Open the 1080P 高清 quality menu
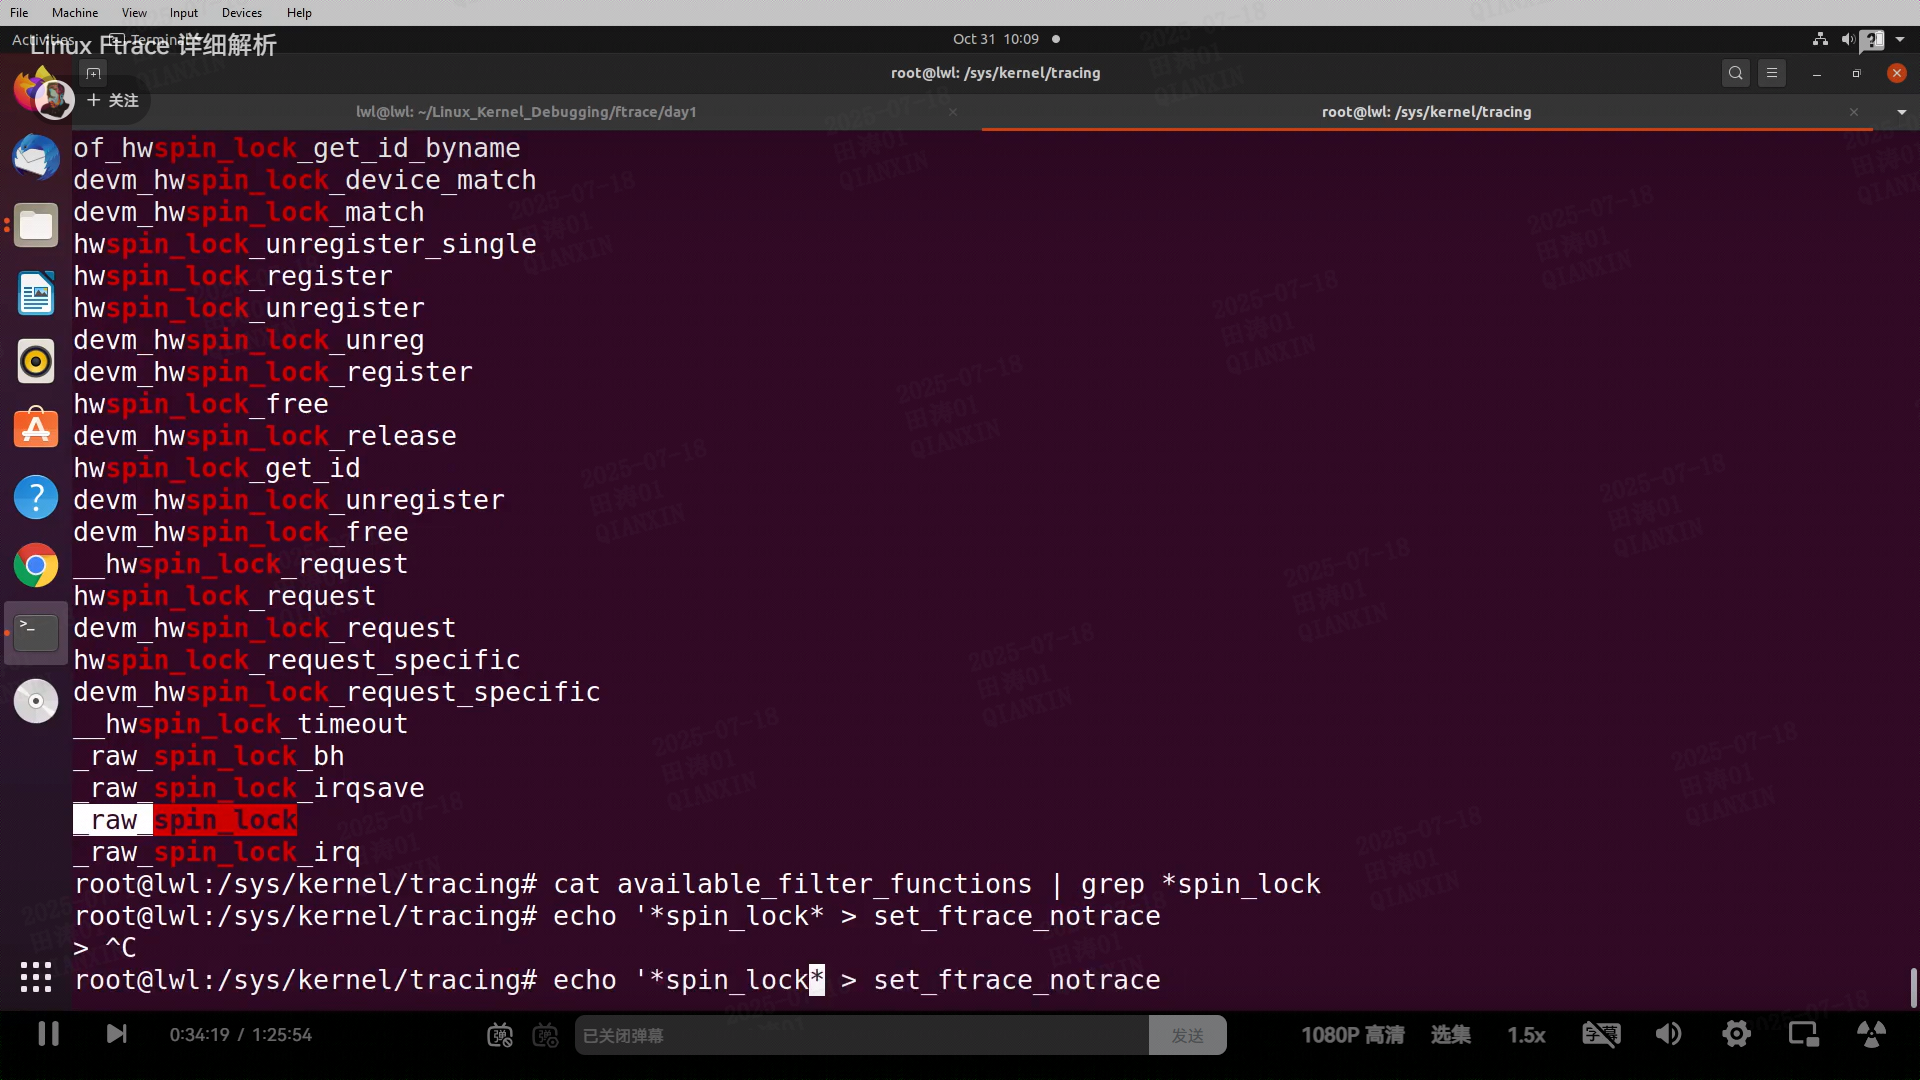 click(x=1352, y=1035)
